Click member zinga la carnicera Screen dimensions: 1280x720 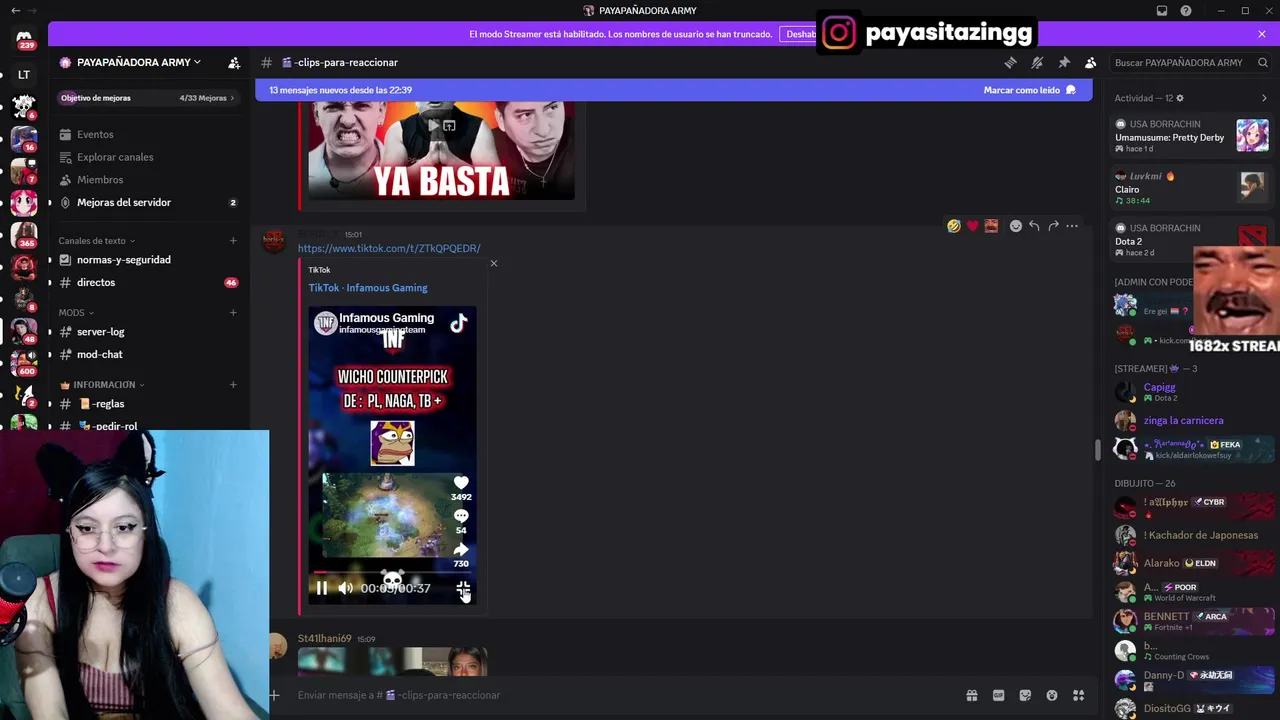coord(1190,421)
